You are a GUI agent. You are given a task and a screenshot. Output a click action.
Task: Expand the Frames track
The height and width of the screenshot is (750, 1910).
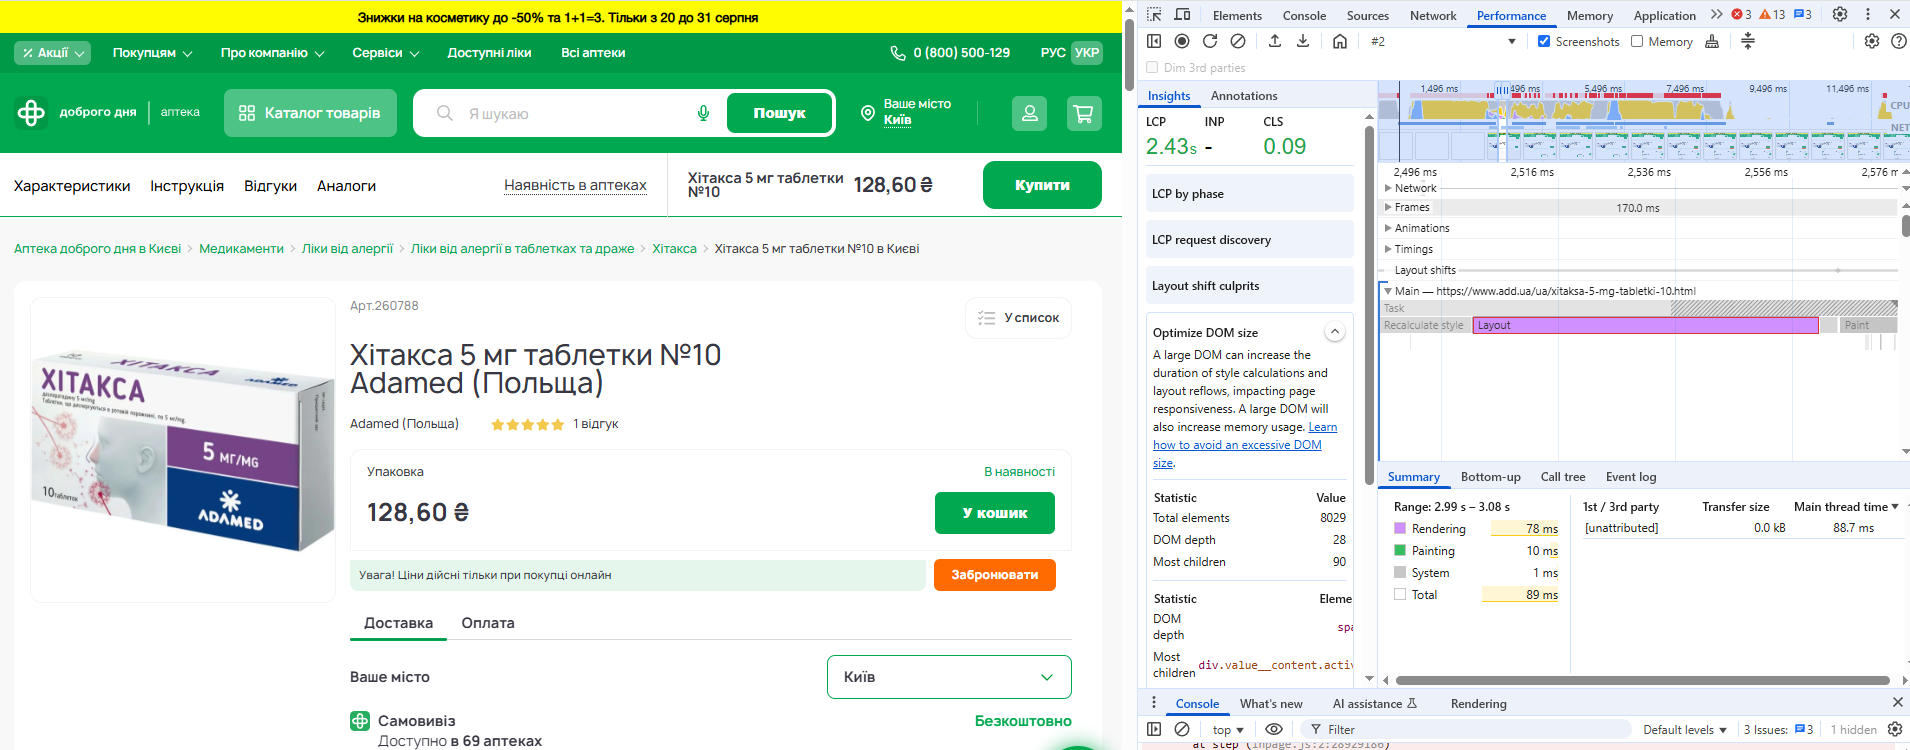tap(1388, 207)
